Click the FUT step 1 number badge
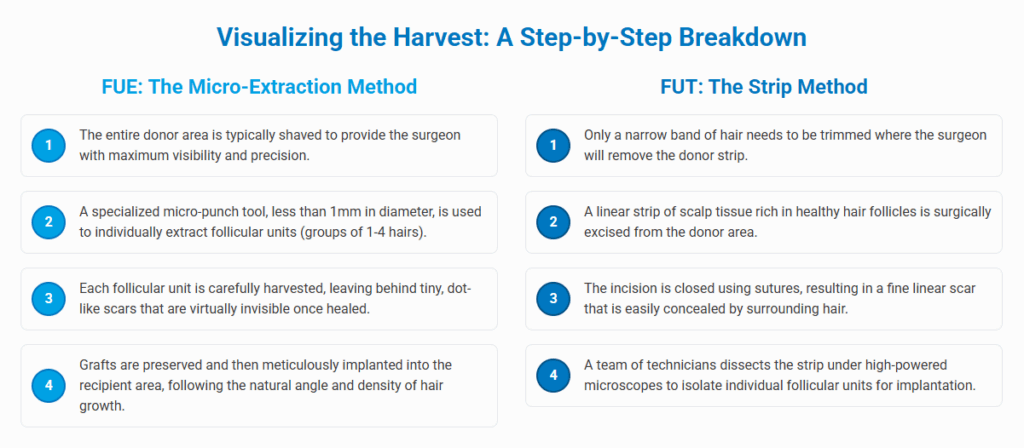1024x448 pixels. pos(552,146)
